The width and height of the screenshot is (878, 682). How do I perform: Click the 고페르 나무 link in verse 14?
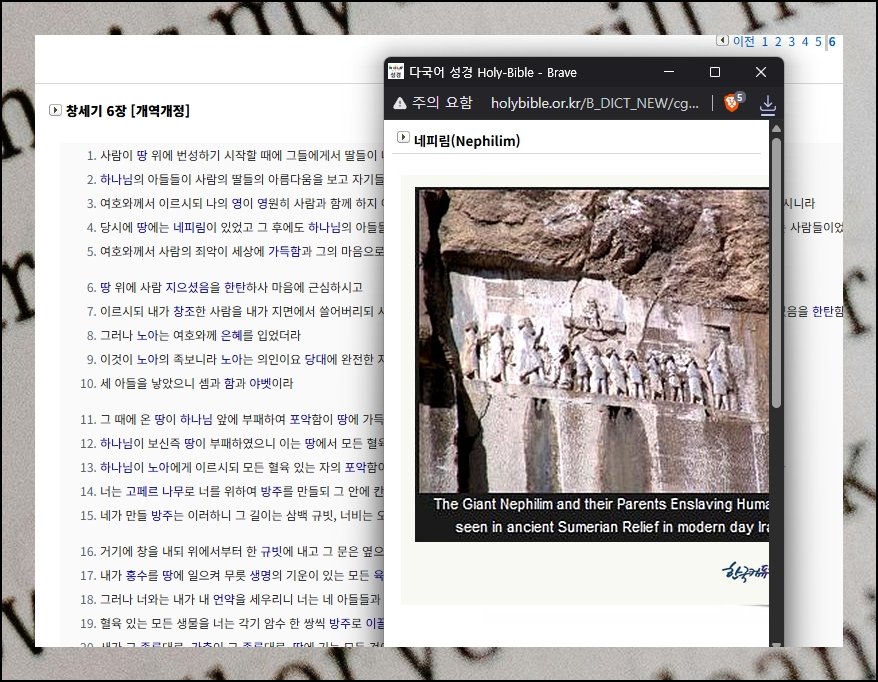click(154, 492)
